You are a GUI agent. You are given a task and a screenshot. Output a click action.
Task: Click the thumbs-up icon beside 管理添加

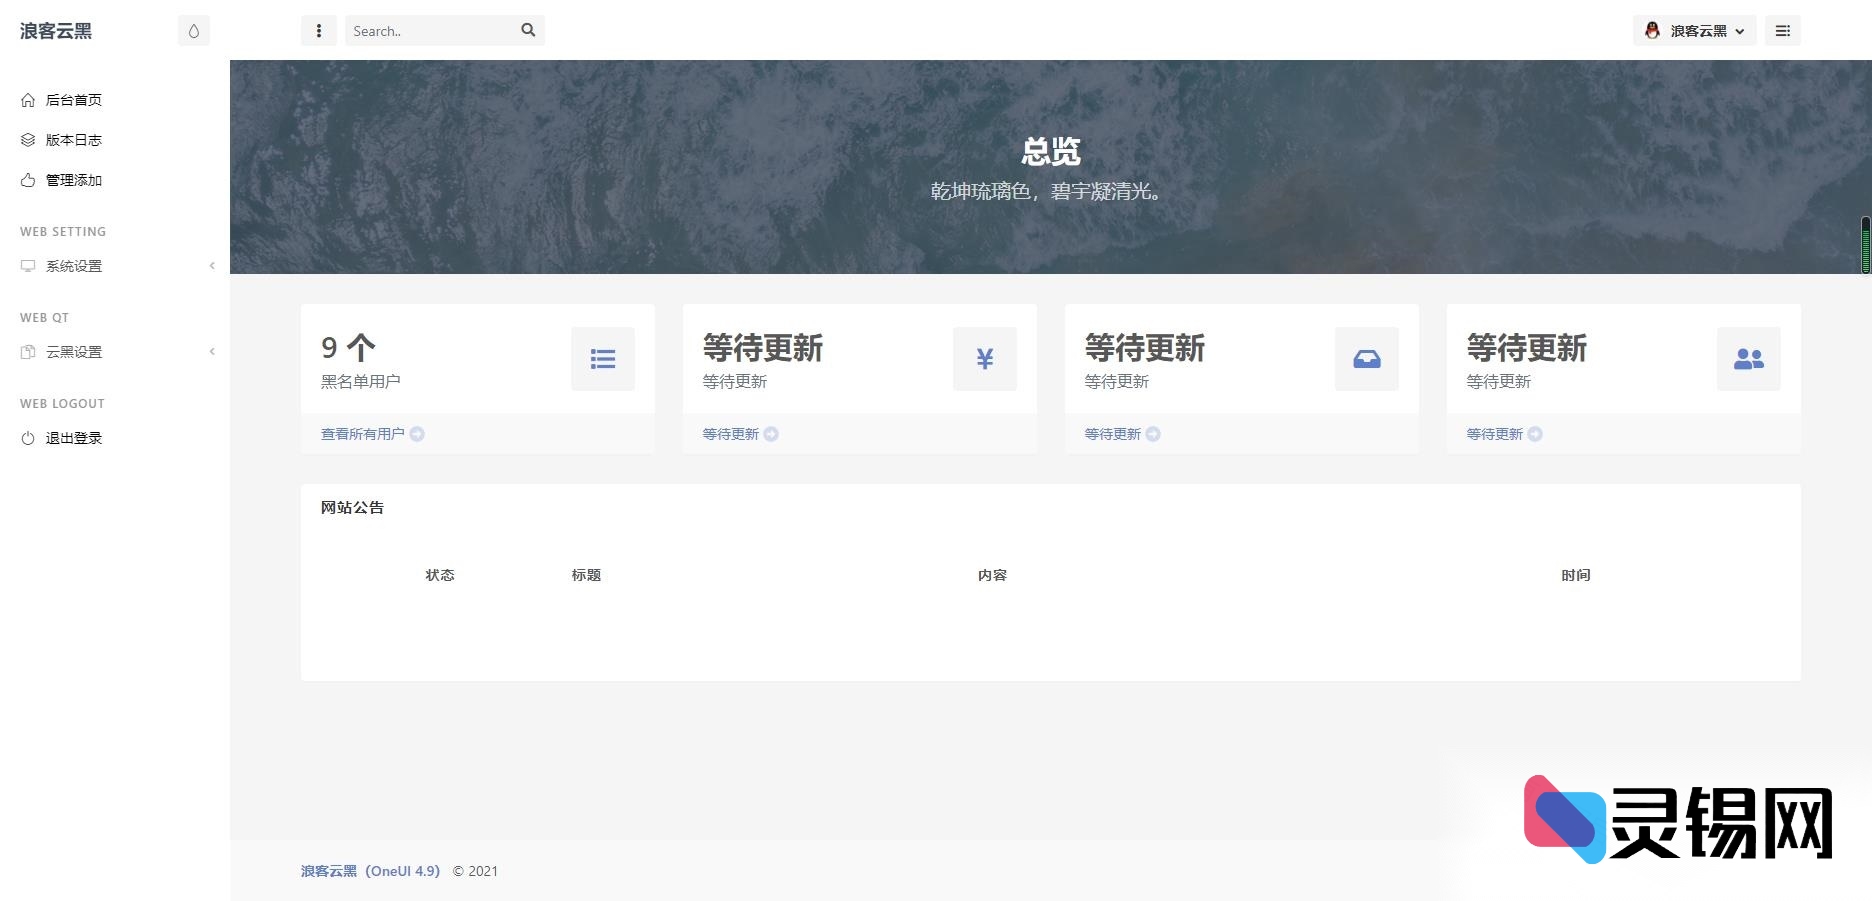[x=27, y=180]
